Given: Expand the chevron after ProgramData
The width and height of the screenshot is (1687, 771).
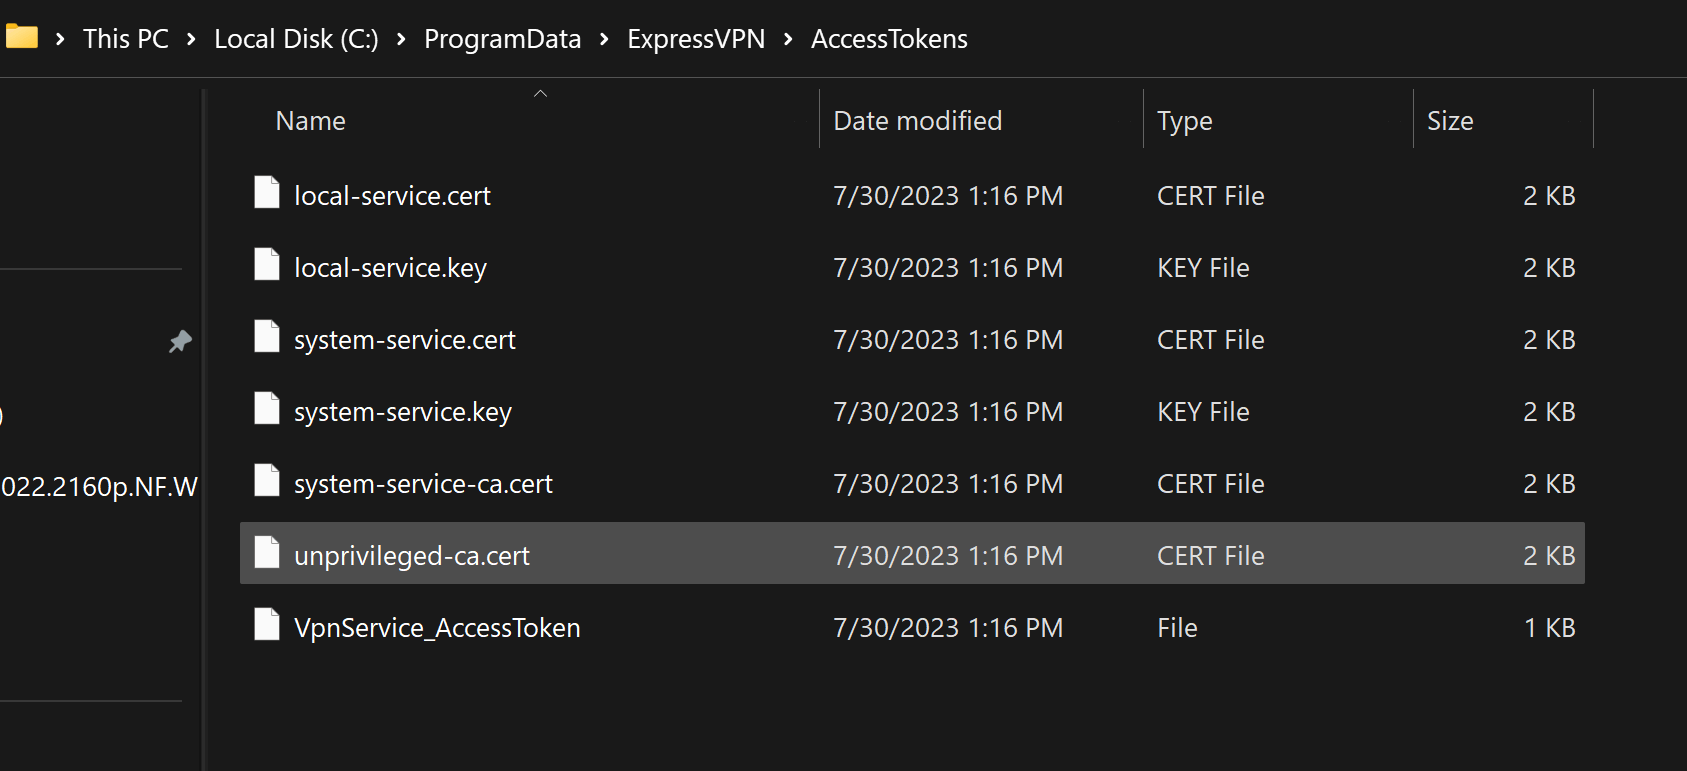Looking at the screenshot, I should [604, 39].
